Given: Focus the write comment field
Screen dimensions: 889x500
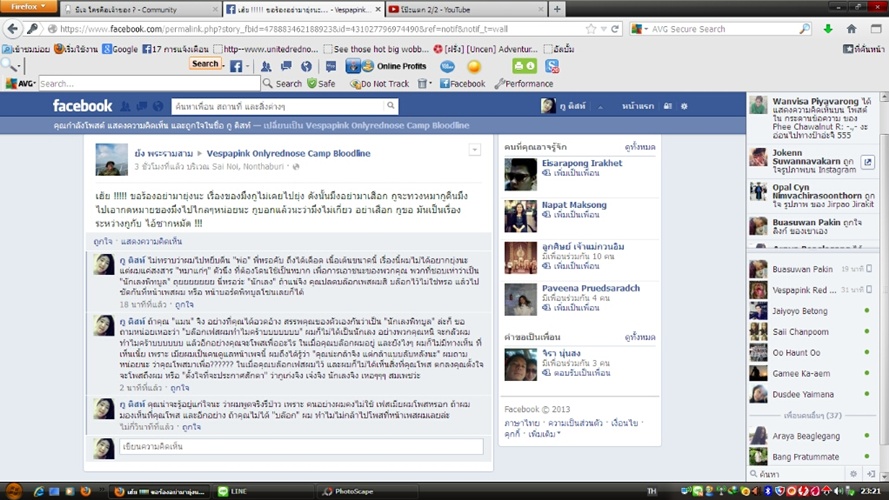Looking at the screenshot, I should [301, 447].
